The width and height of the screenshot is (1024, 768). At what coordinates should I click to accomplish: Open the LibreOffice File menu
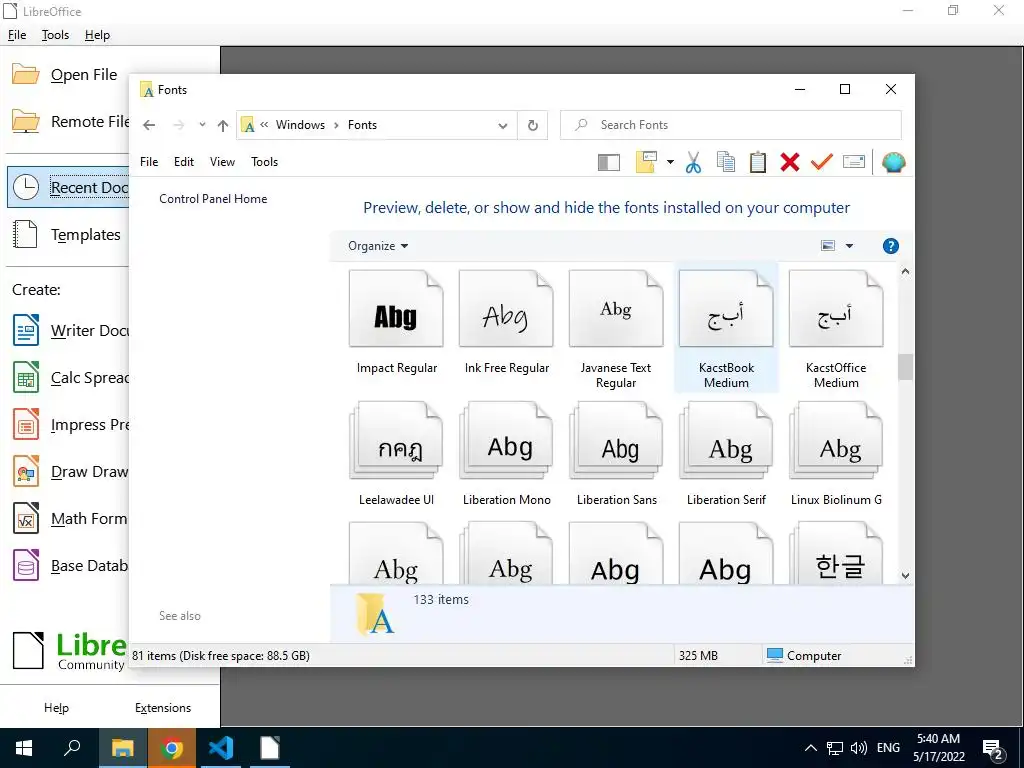(17, 35)
